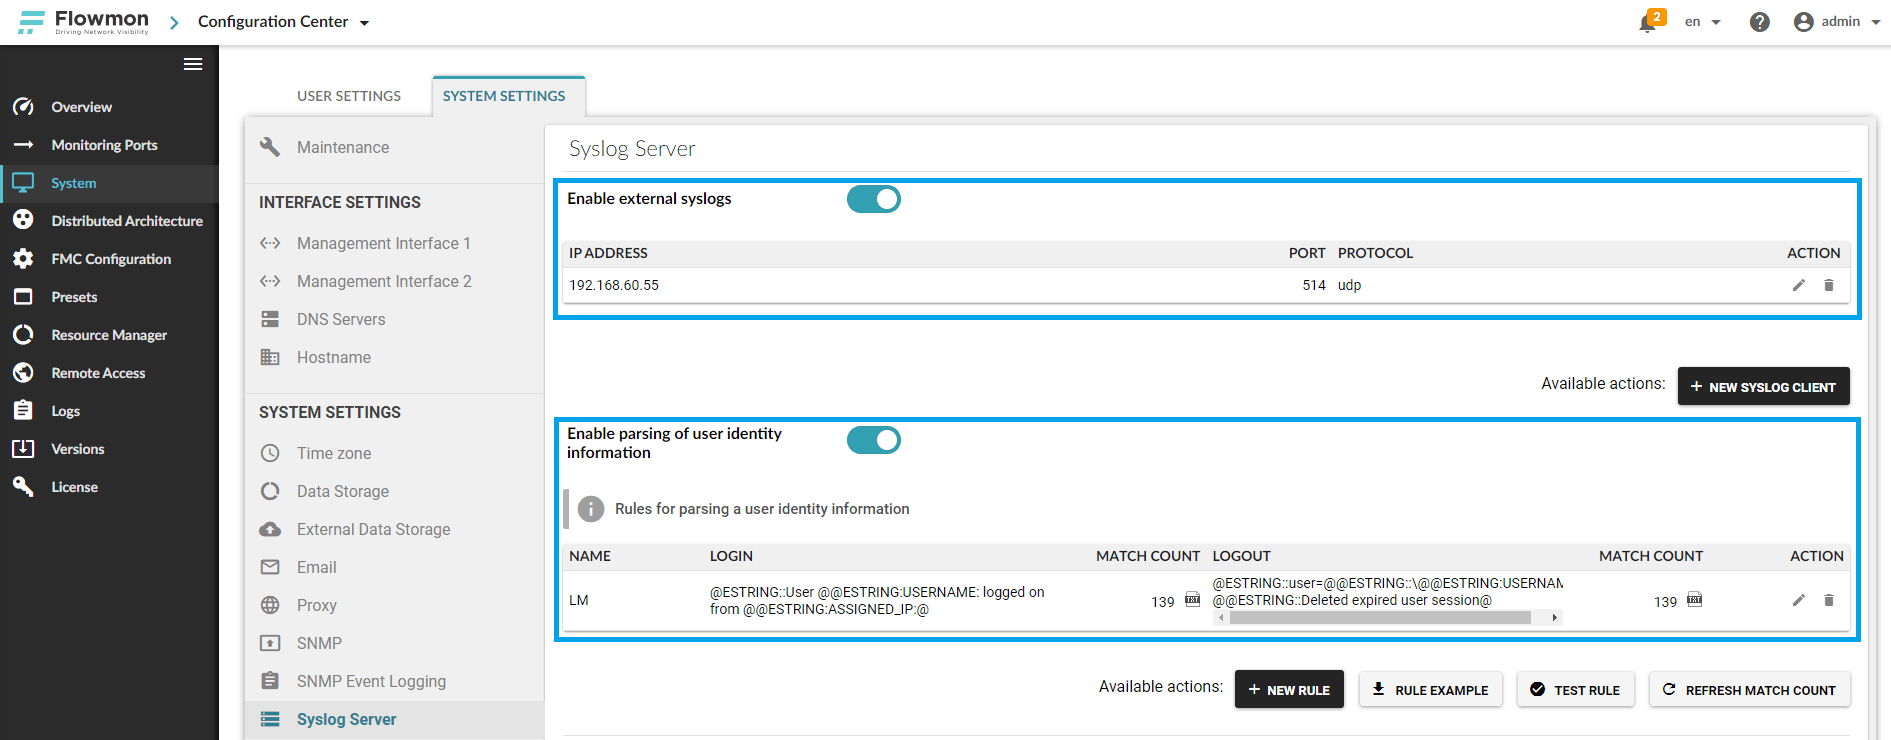
Task: Click the logout match count text icon
Action: pos(1694,600)
